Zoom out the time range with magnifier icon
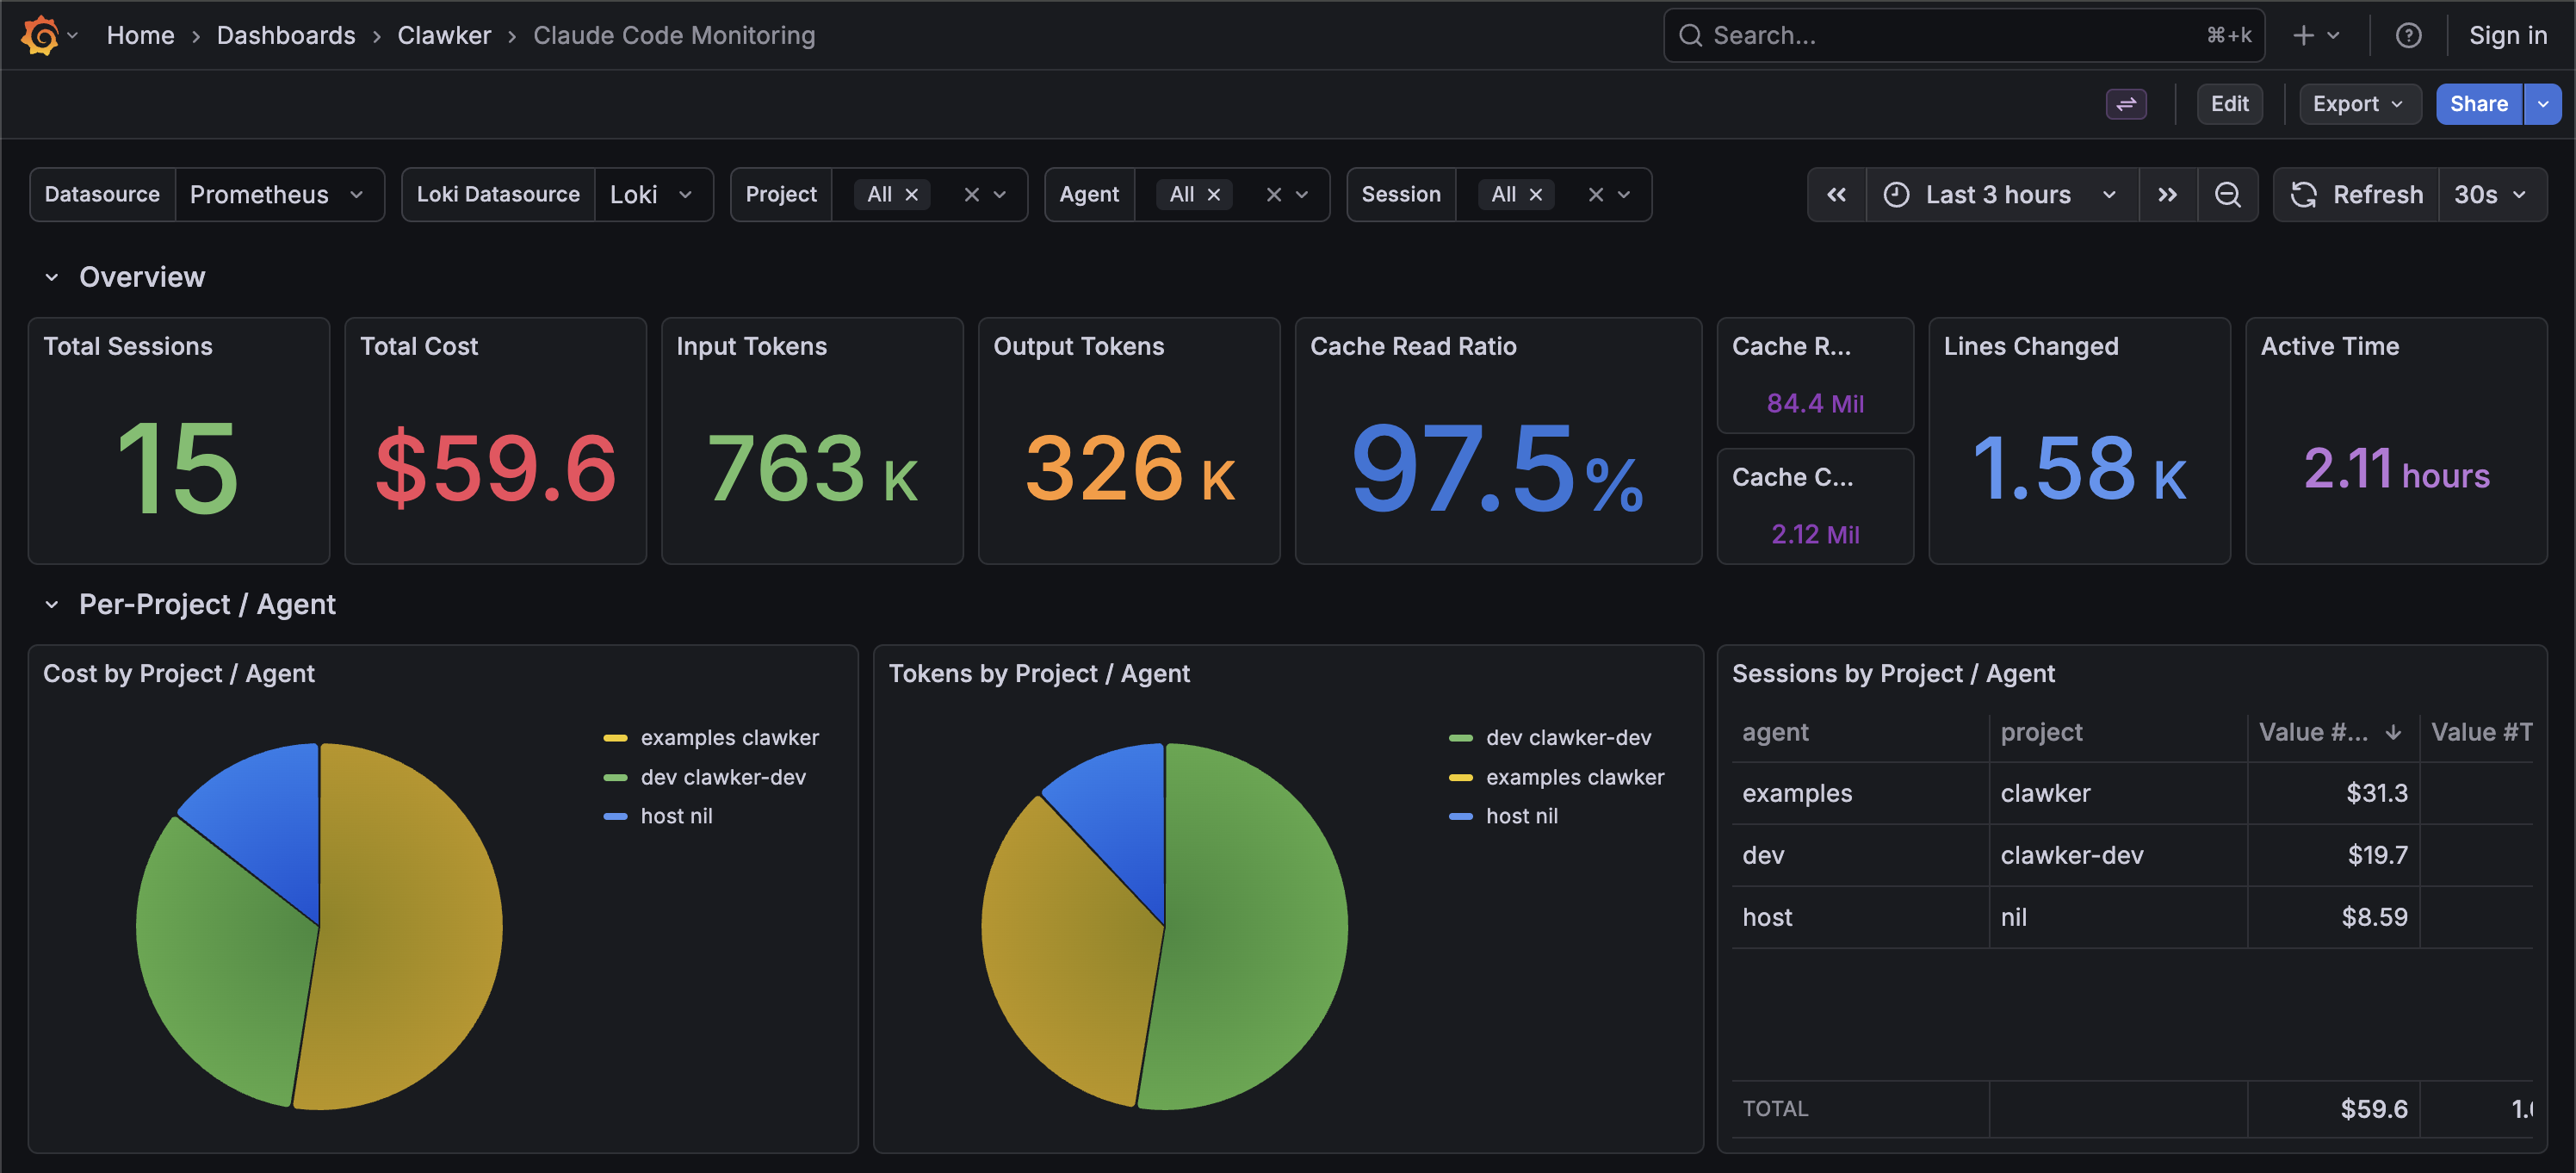Image resolution: width=2576 pixels, height=1173 pixels. (2228, 194)
